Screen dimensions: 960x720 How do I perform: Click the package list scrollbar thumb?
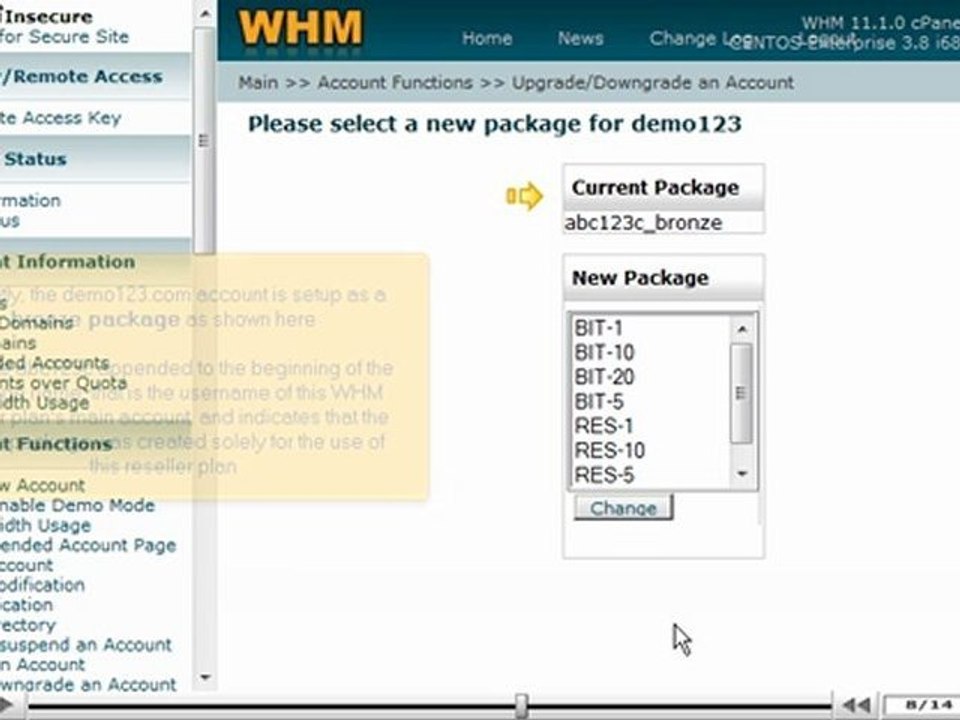pyautogui.click(x=742, y=393)
